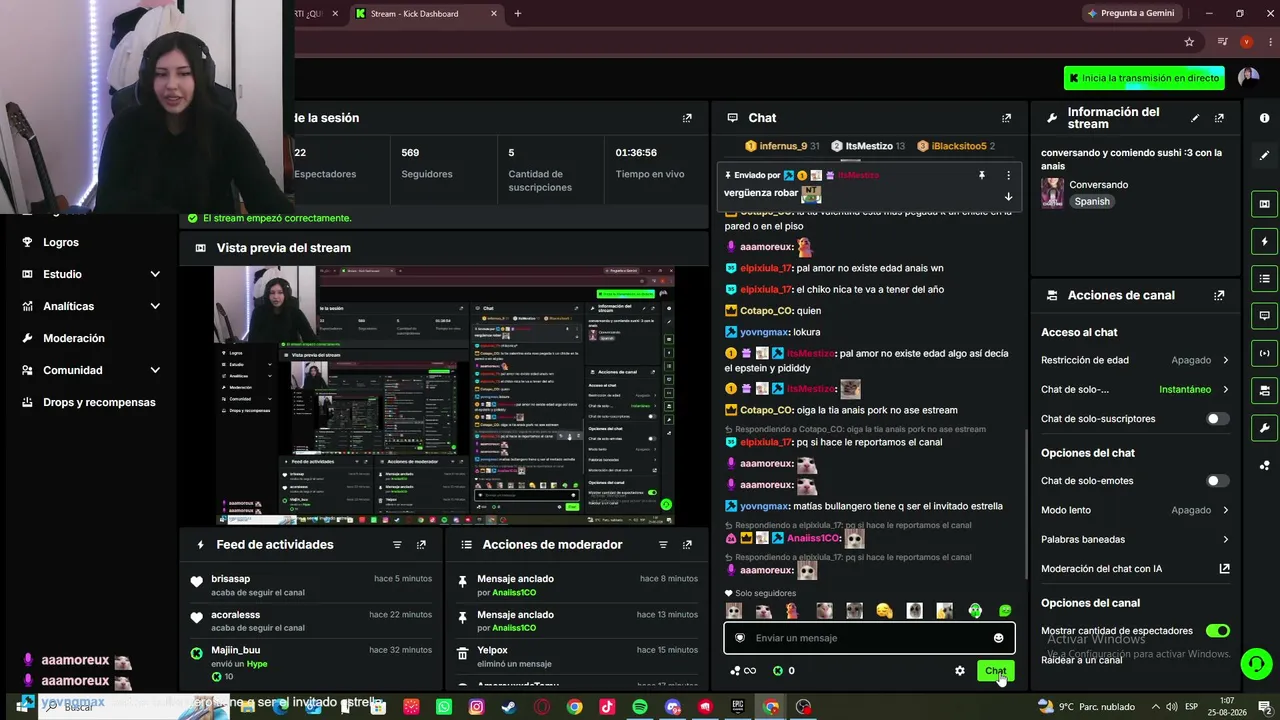1280x720 pixels.
Task: Open Chat de solo Instantáneo options
Action: click(x=1135, y=389)
